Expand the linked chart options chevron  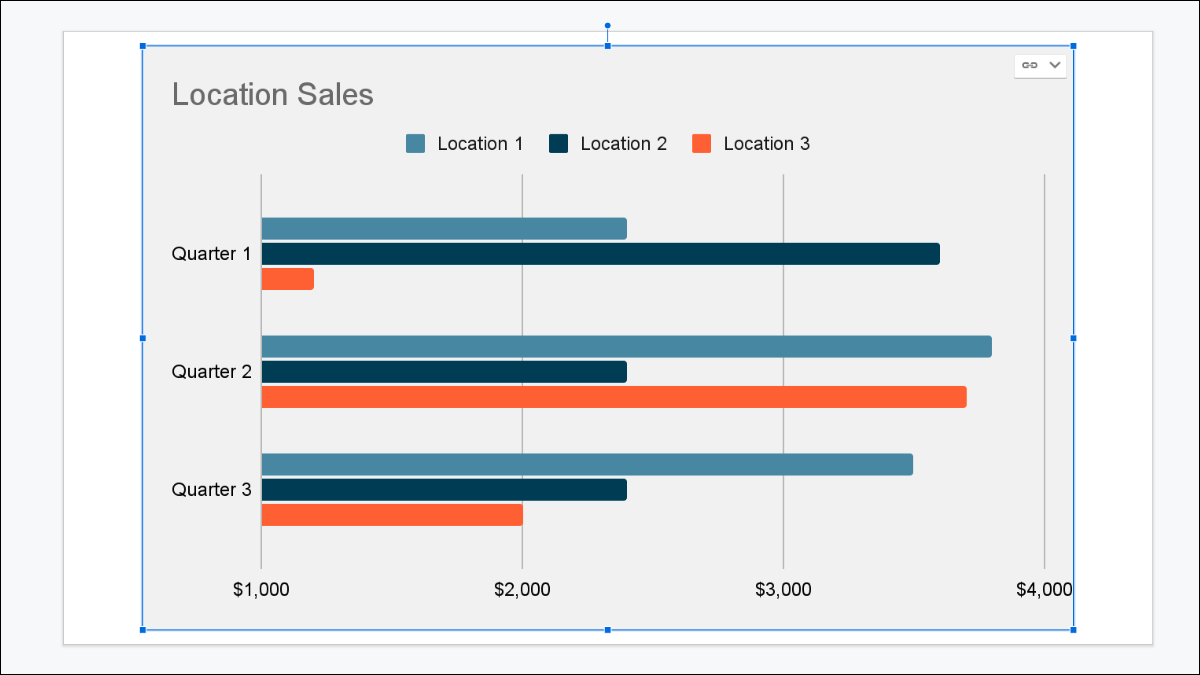coord(1054,65)
